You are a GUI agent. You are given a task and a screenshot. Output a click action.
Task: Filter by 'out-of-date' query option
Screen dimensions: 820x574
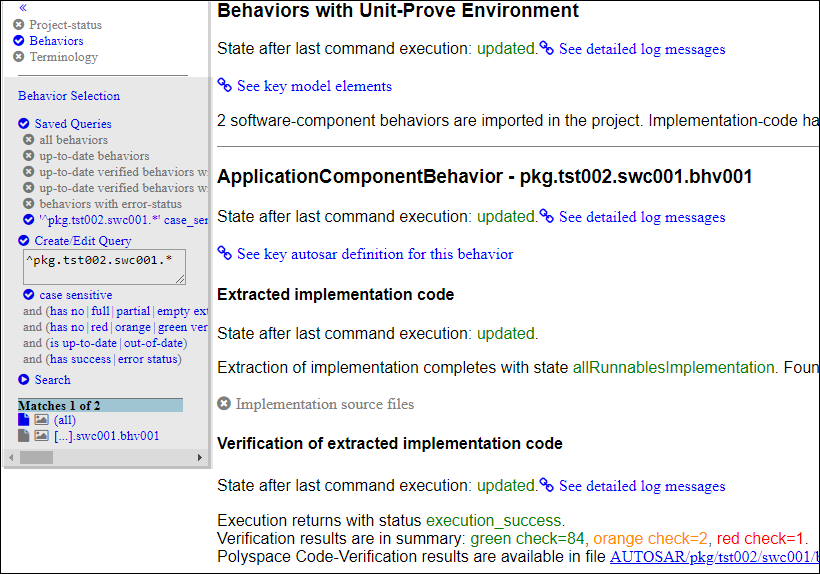point(153,343)
